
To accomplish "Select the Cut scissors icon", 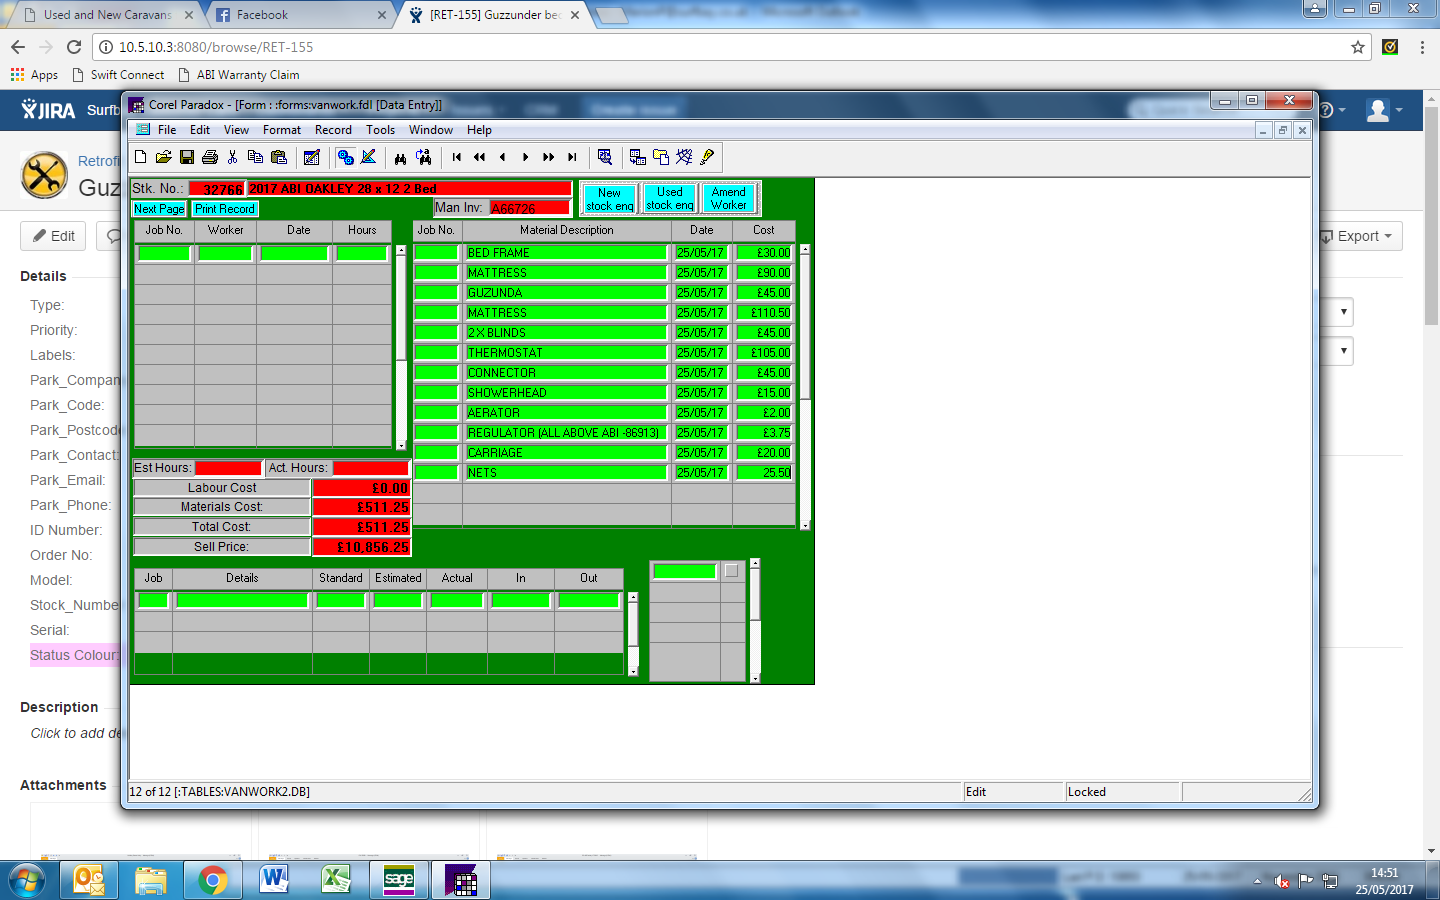I will (x=233, y=157).
